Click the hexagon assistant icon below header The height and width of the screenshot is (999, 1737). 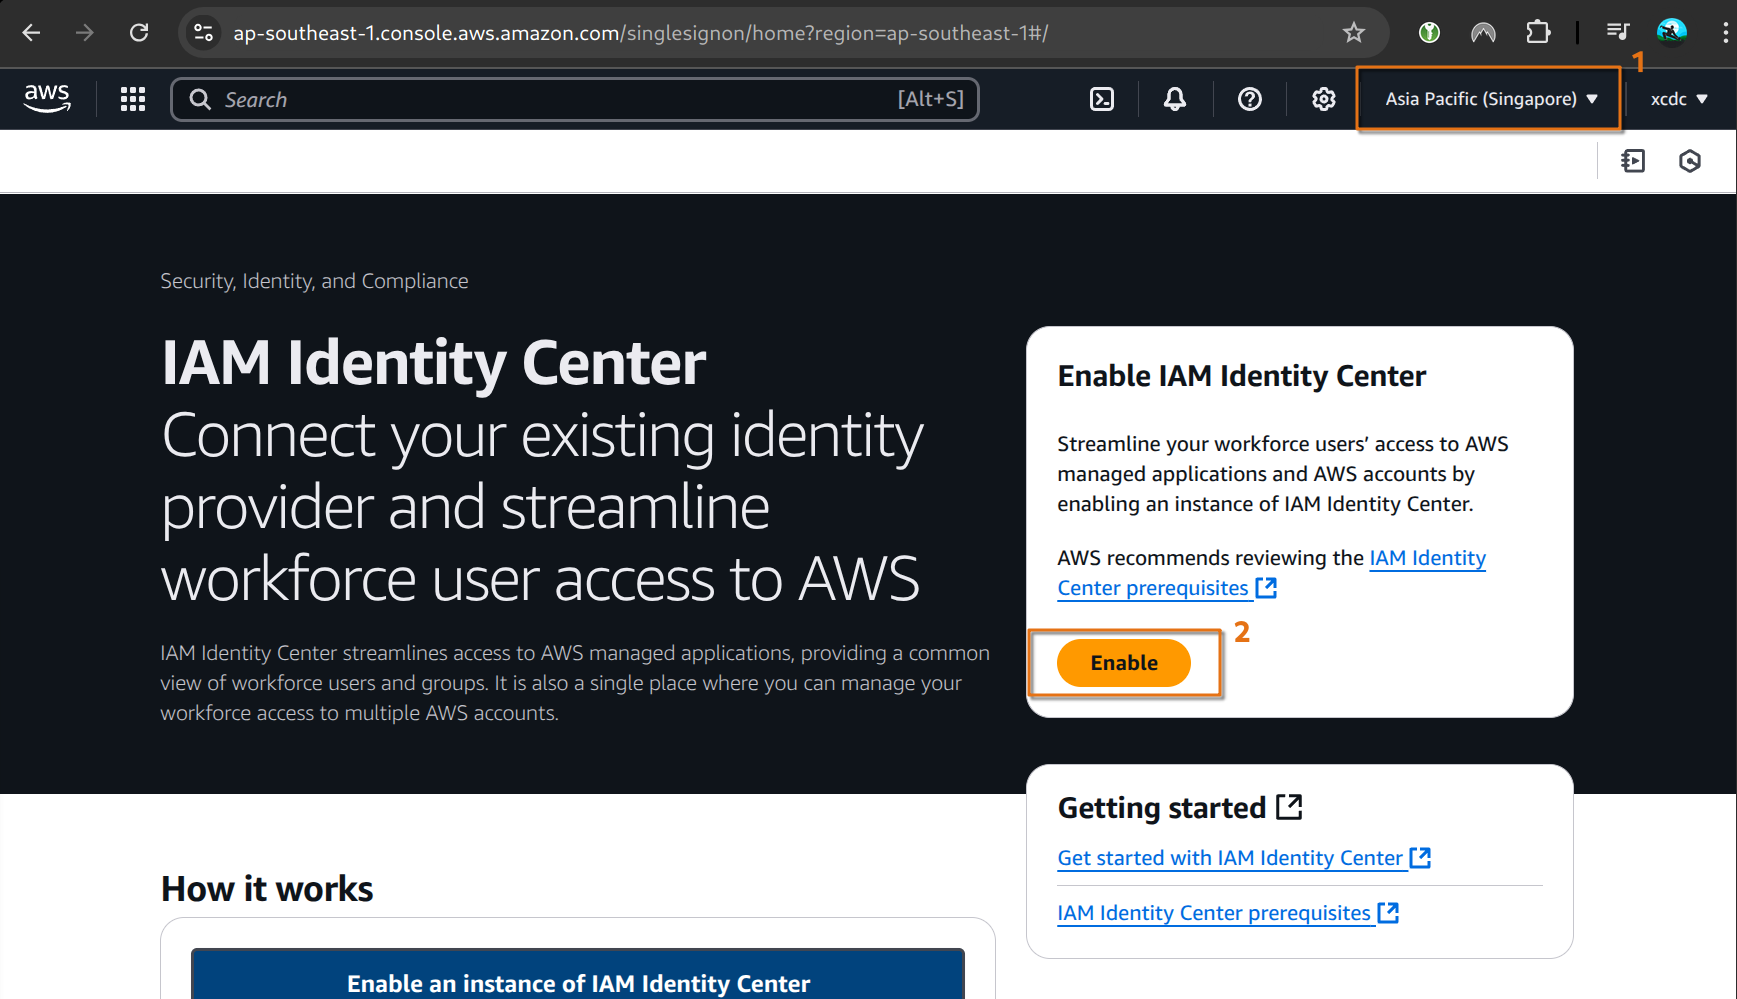point(1690,161)
